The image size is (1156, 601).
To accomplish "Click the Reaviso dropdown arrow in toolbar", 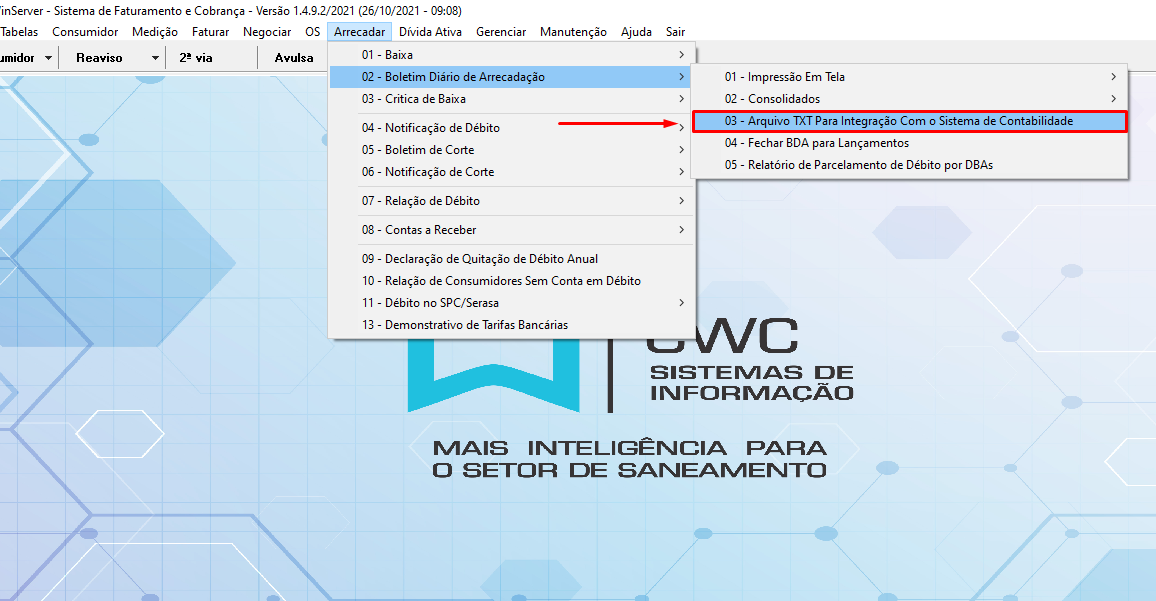I will click(155, 58).
